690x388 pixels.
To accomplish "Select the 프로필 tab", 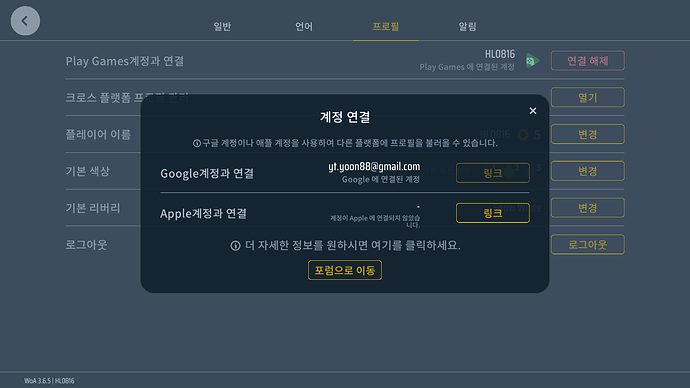I will pyautogui.click(x=385, y=26).
